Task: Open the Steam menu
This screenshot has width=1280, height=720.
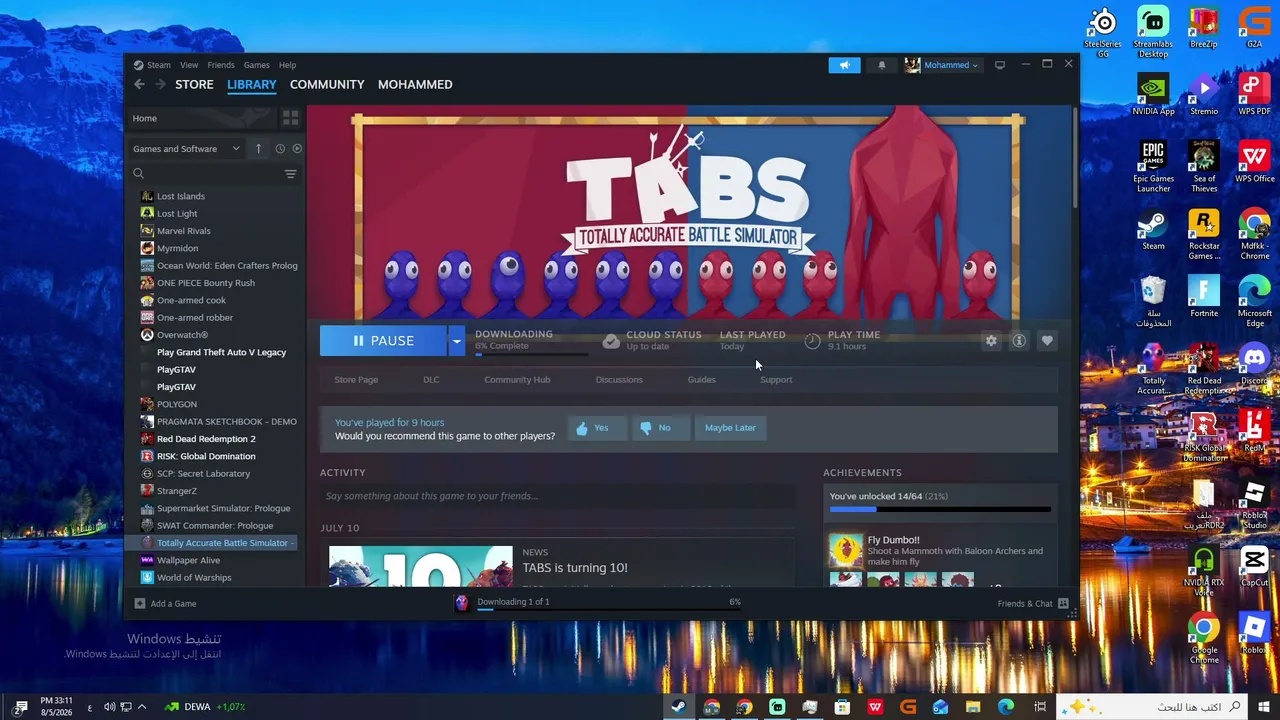Action: [x=159, y=65]
